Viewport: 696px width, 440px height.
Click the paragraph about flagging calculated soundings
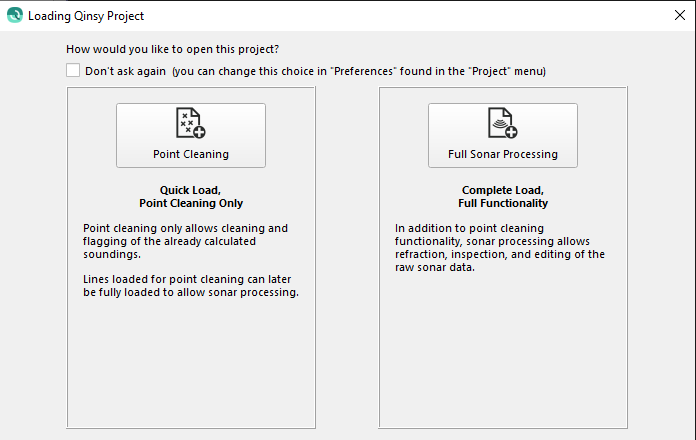pyautogui.click(x=185, y=241)
